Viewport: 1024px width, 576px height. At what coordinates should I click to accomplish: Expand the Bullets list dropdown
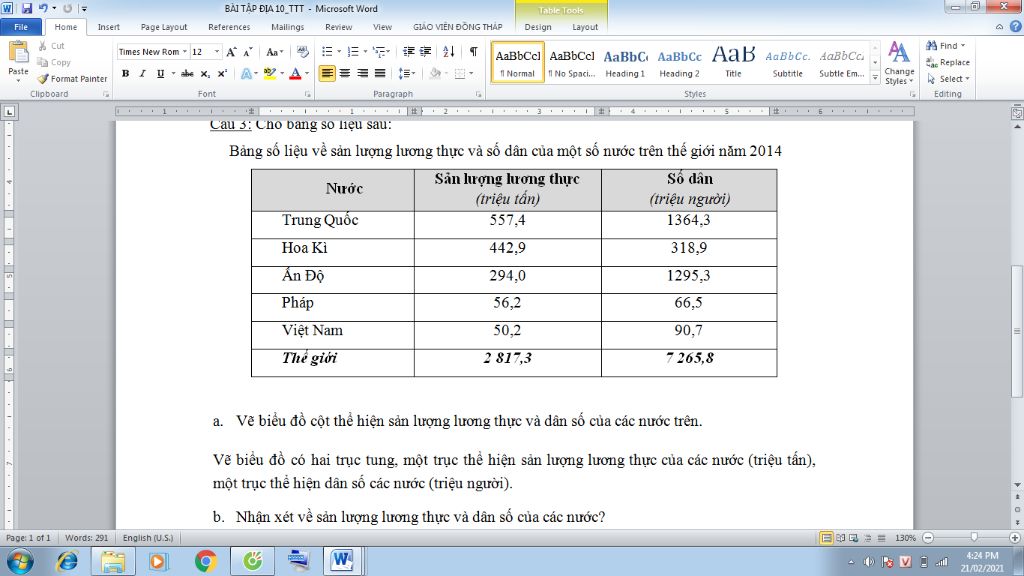pos(339,52)
